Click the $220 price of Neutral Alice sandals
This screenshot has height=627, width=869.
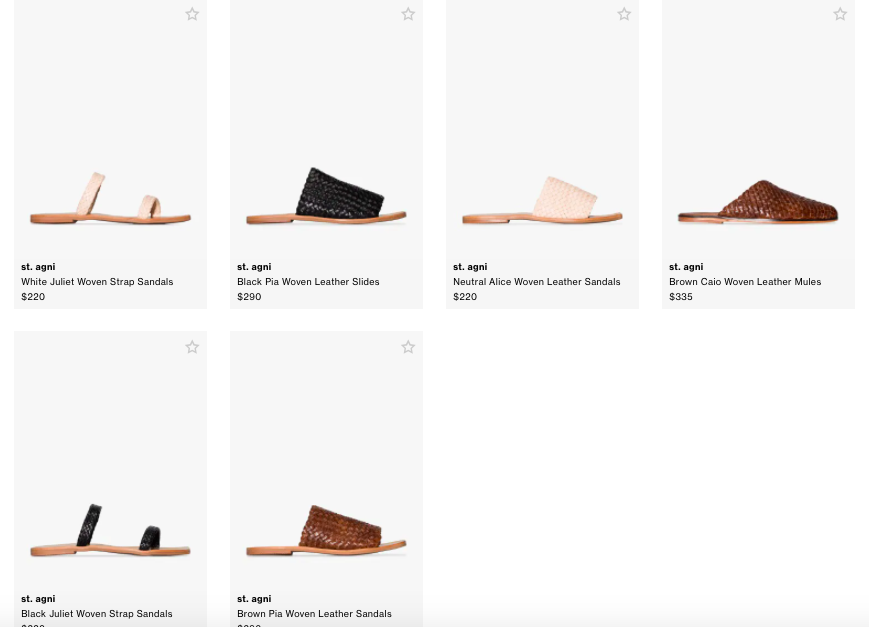pos(465,297)
